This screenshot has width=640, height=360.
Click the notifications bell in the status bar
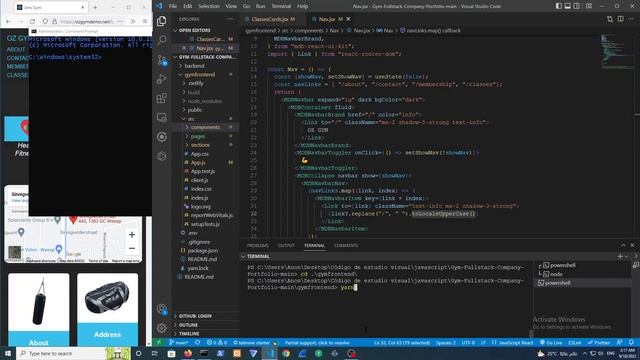tap(631, 342)
